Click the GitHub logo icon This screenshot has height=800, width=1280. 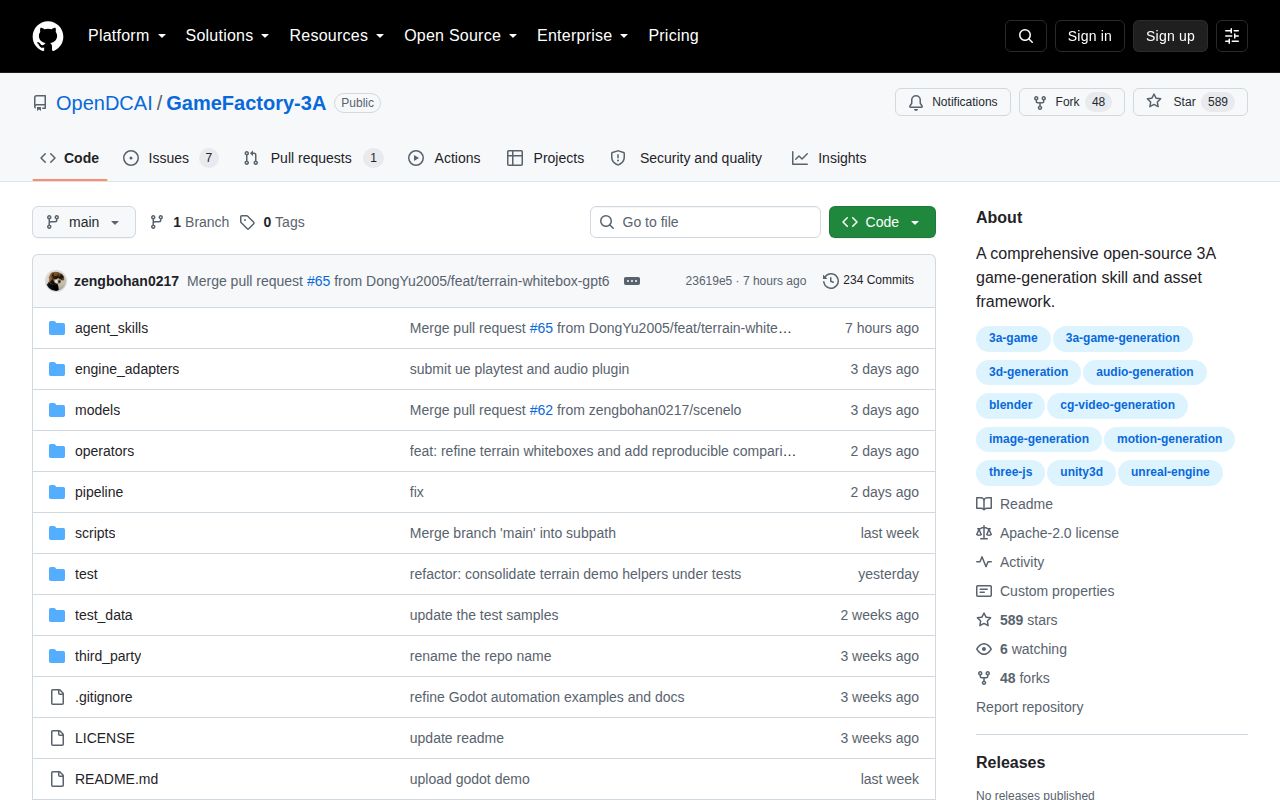point(48,36)
